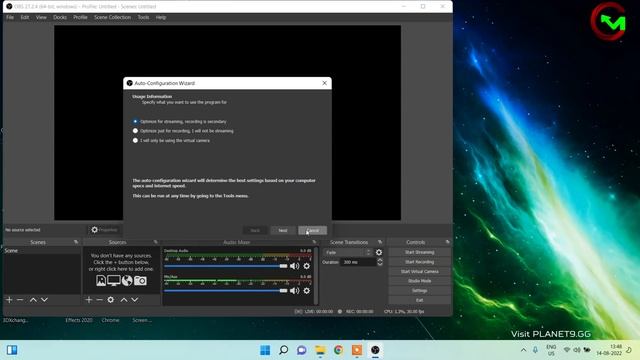Open Windows Start menu

pyautogui.click(x=265, y=350)
